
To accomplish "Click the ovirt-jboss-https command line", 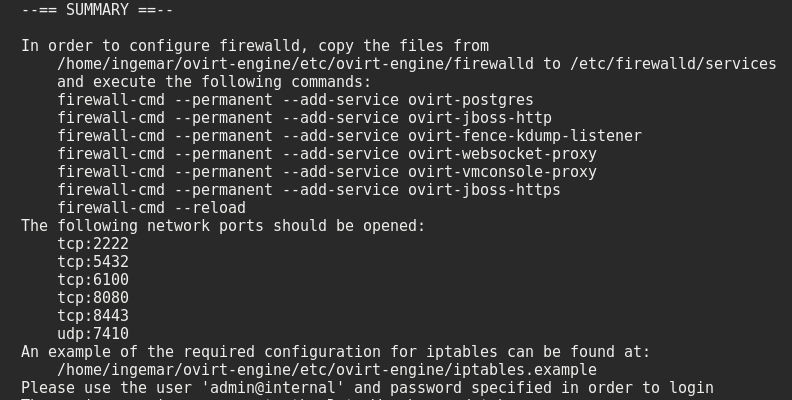I will pyautogui.click(x=308, y=190).
